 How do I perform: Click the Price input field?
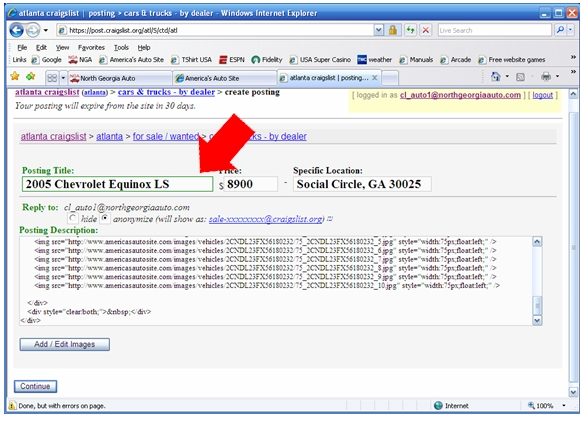click(251, 184)
